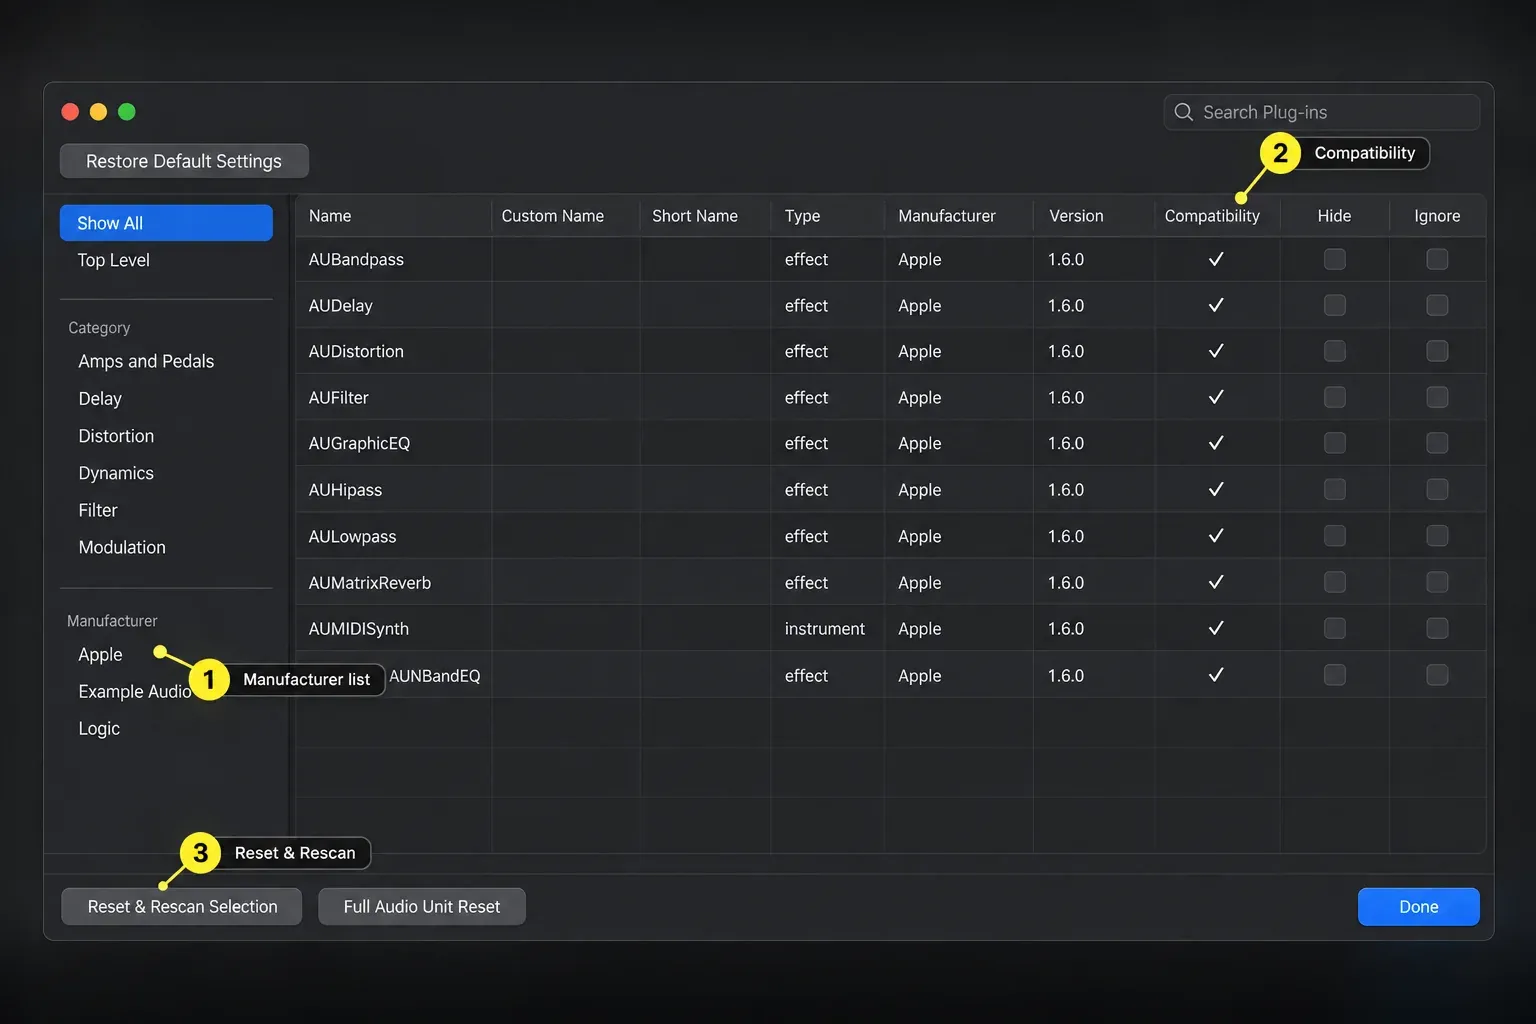Hide the AUMIDISynth plug-in
This screenshot has height=1024, width=1536.
[1334, 628]
